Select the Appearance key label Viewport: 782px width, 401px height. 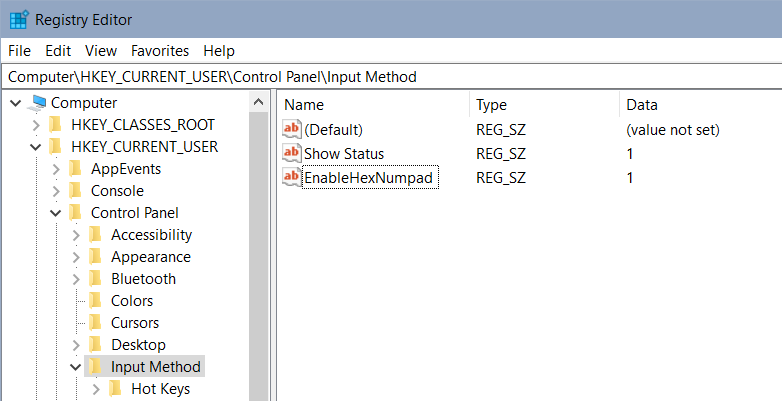click(x=151, y=256)
